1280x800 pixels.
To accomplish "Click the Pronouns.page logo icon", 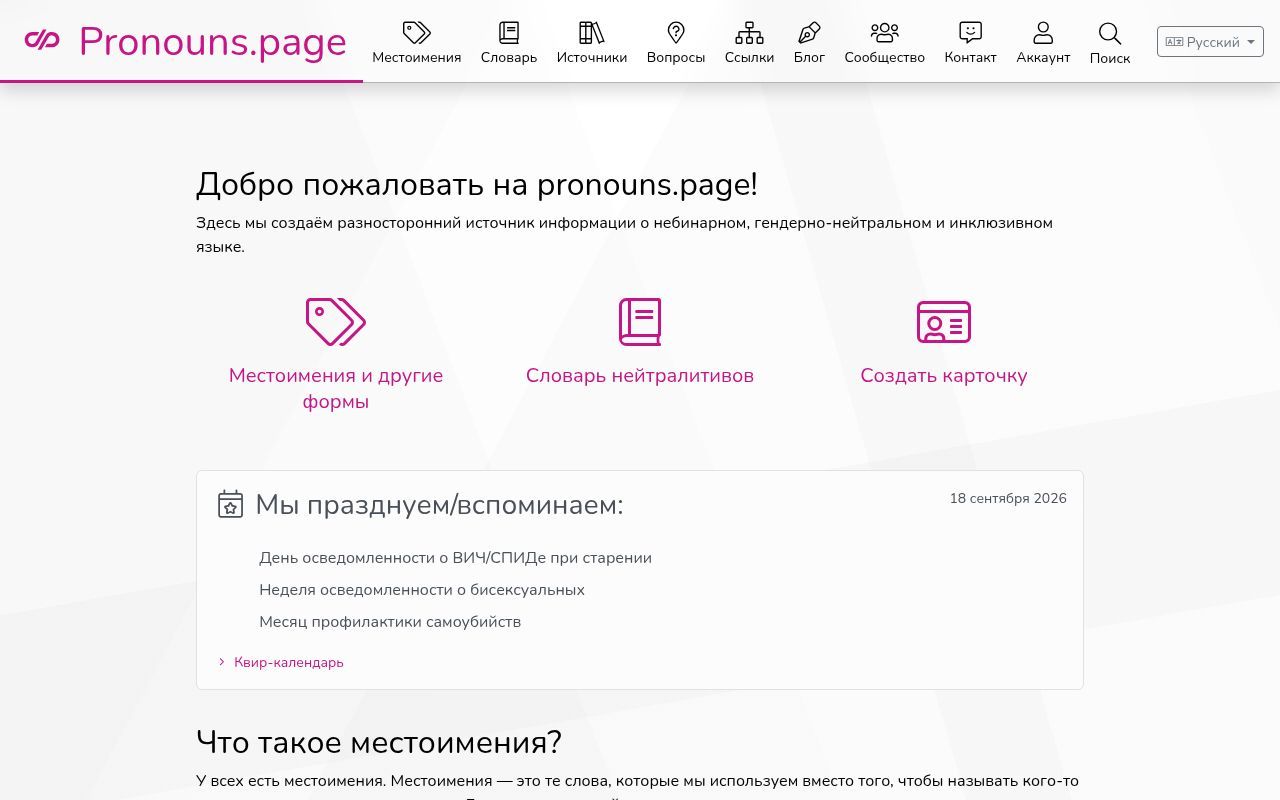I will click(42, 40).
